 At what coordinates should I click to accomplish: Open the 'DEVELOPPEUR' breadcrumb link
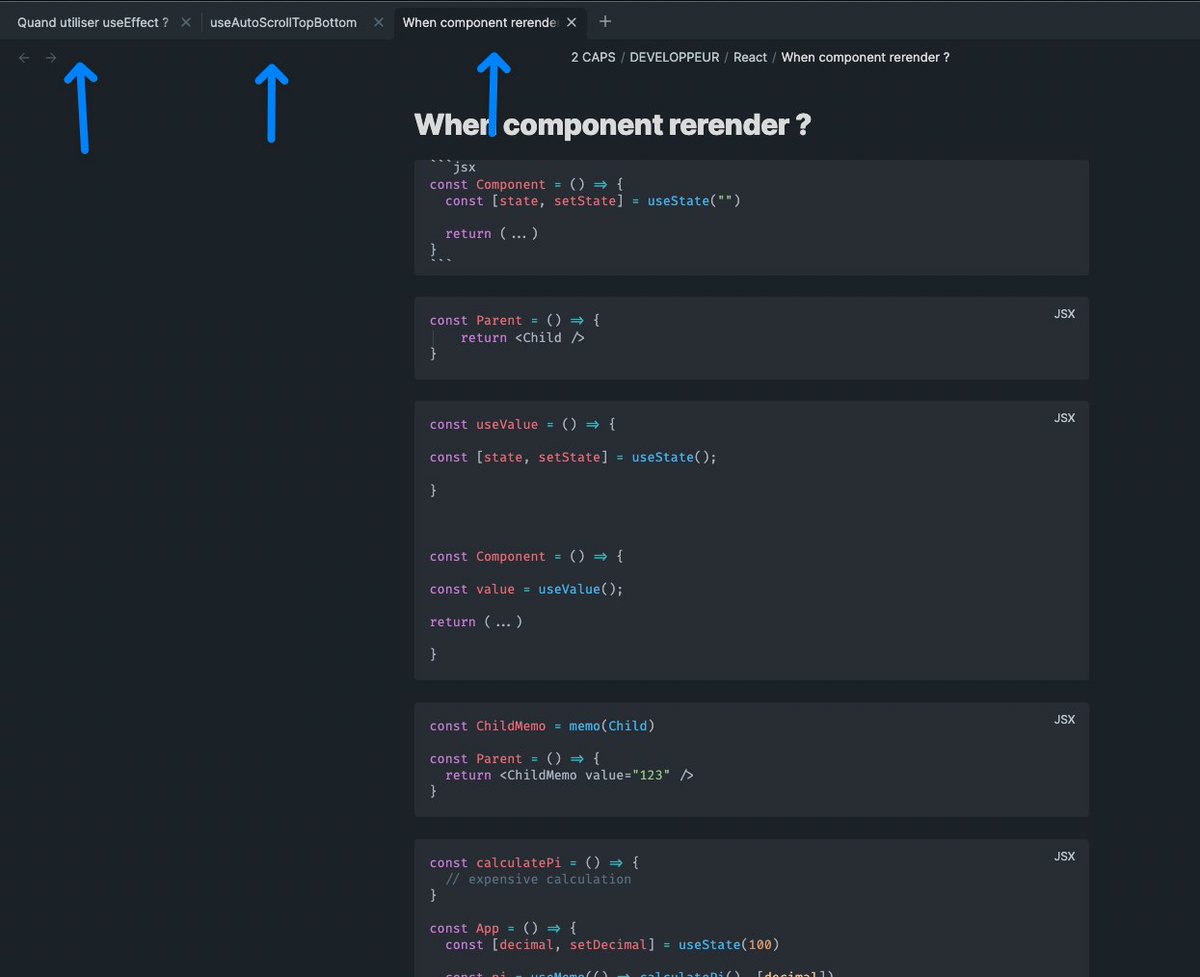pos(672,57)
